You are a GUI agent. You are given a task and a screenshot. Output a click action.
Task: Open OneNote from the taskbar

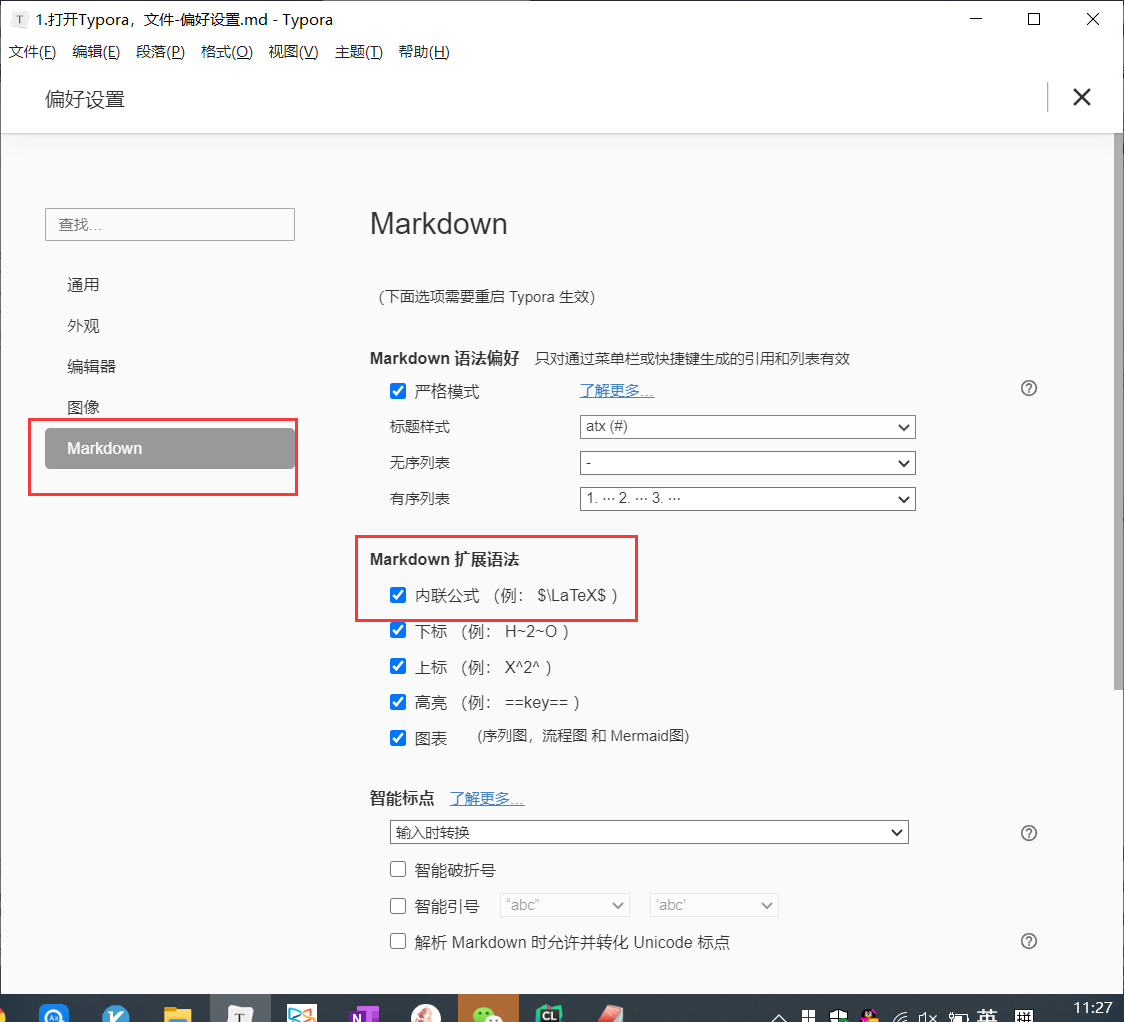(x=364, y=1011)
